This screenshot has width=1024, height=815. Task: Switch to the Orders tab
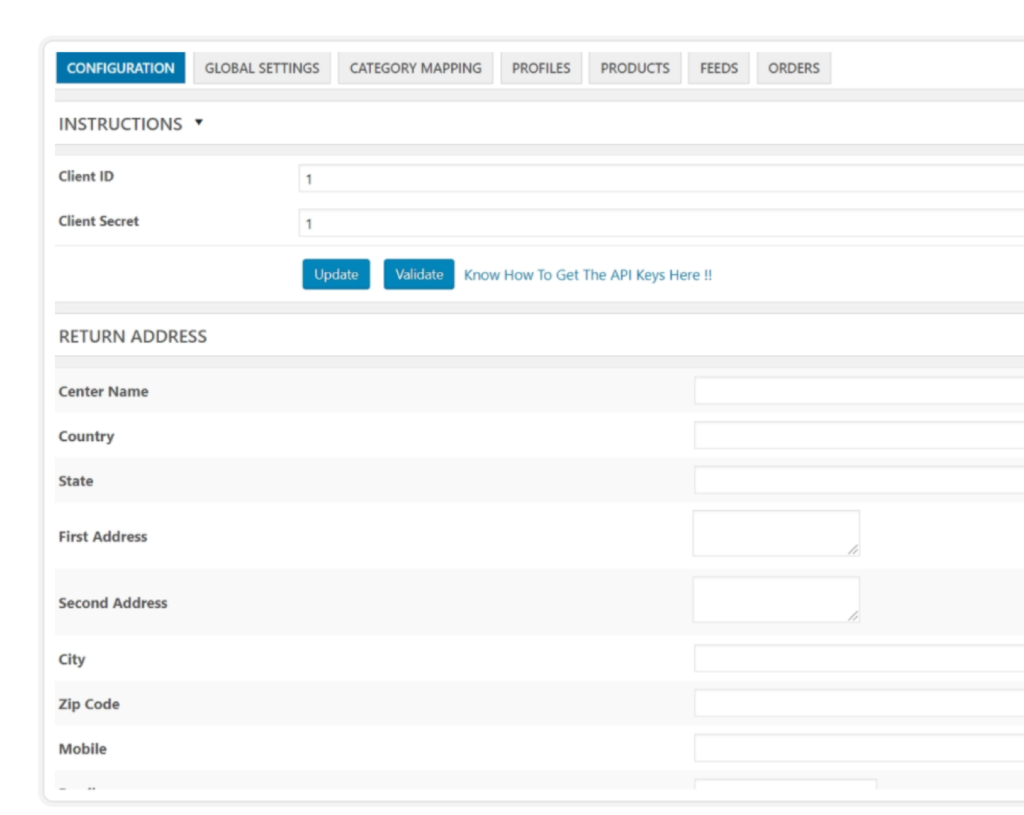pyautogui.click(x=793, y=68)
